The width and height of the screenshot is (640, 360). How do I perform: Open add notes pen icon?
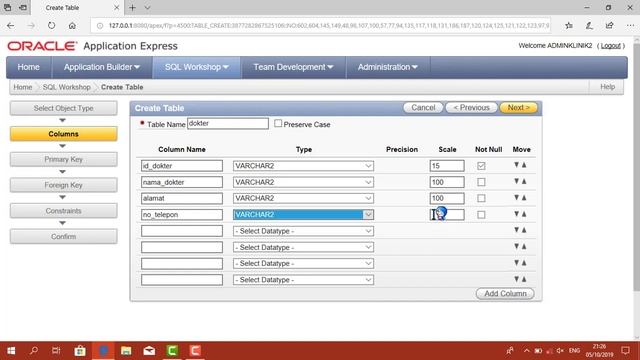point(589,25)
